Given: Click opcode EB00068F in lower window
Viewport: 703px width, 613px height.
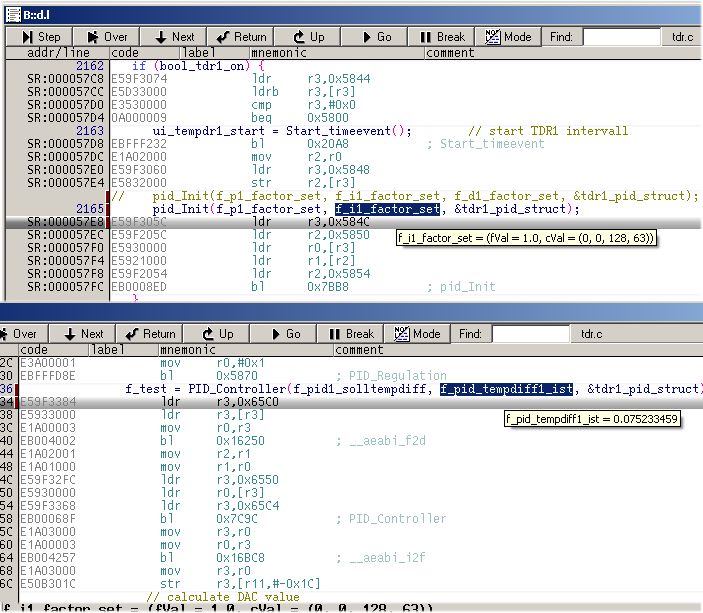Looking at the screenshot, I should (48, 519).
